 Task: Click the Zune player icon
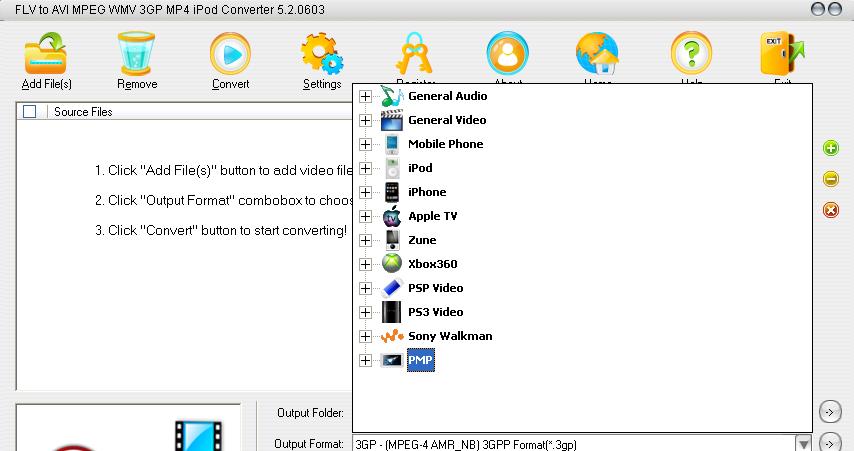tap(392, 240)
